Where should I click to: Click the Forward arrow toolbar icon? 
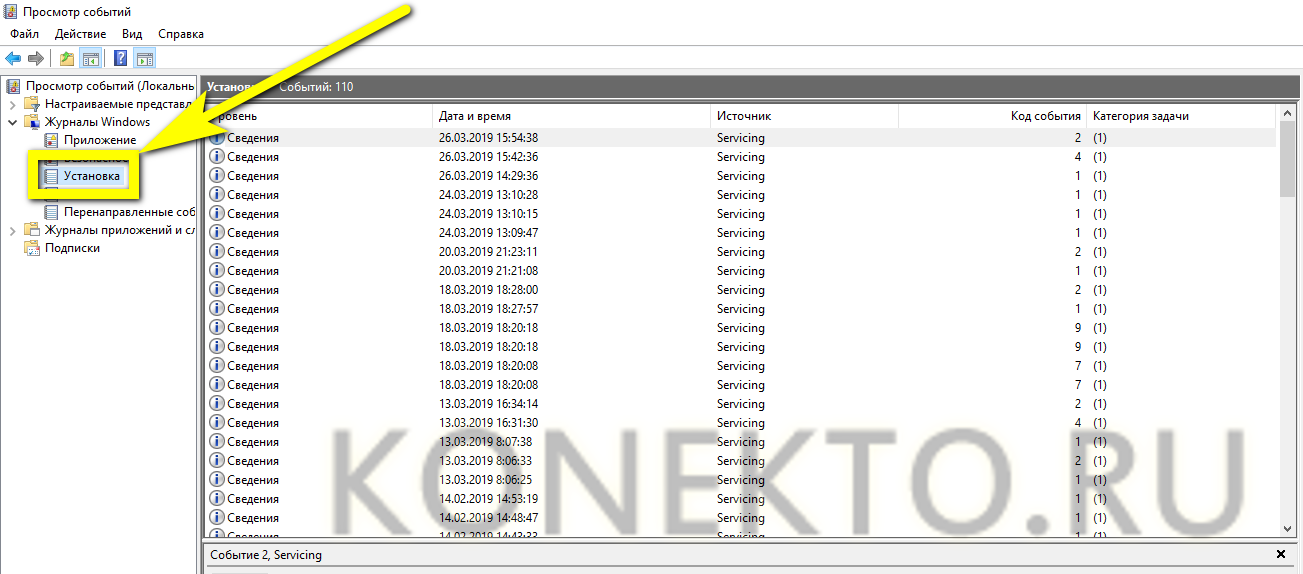pyautogui.click(x=36, y=59)
